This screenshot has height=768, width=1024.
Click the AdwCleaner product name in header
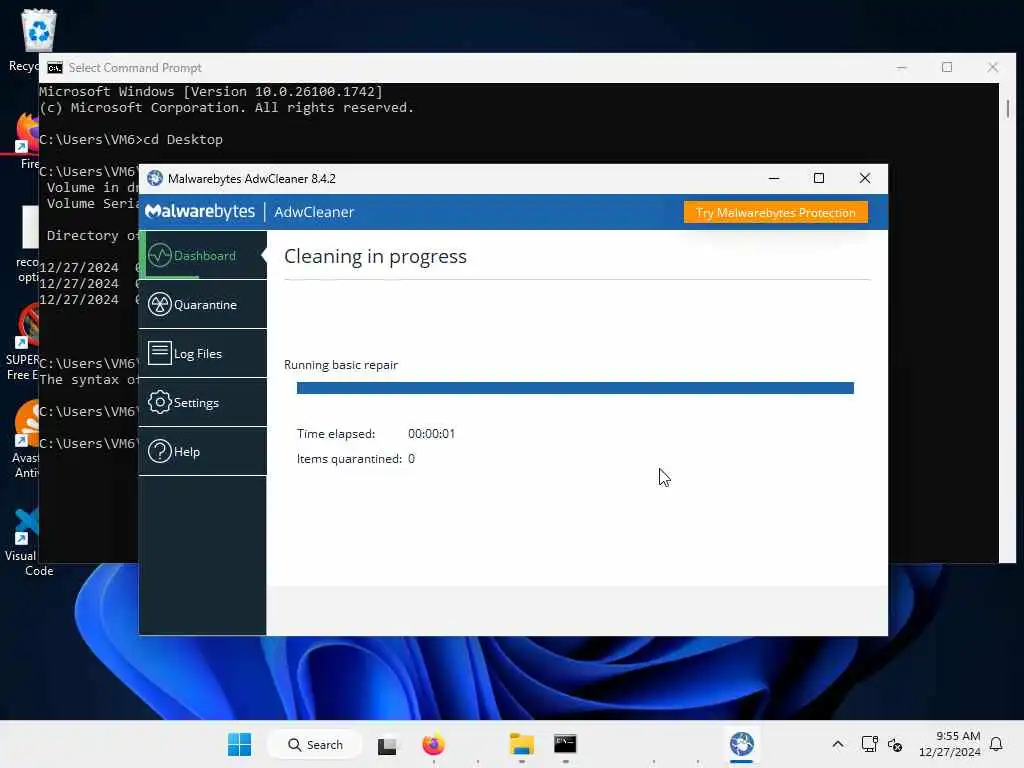(314, 212)
